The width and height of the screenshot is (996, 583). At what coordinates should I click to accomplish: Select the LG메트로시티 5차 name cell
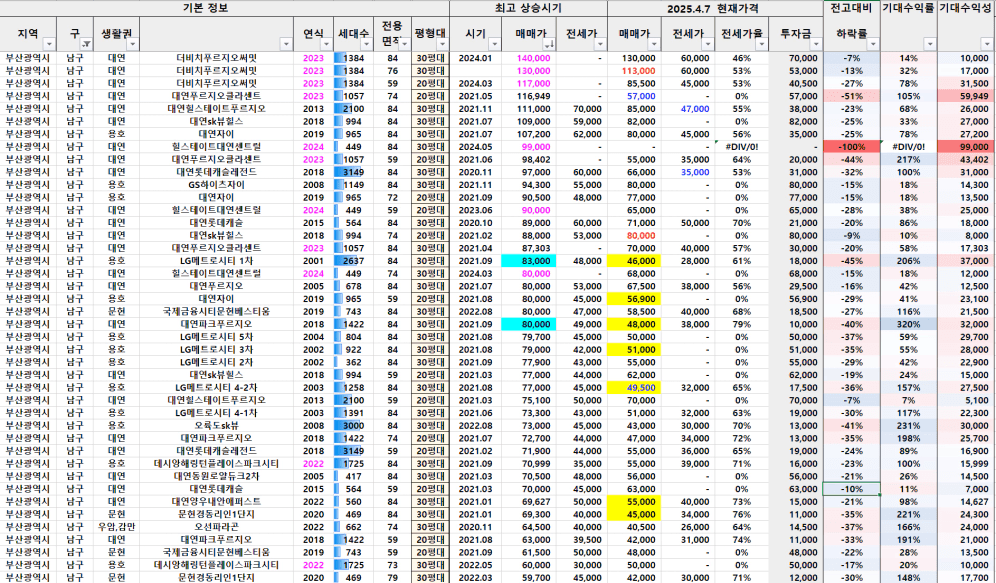[x=217, y=337]
